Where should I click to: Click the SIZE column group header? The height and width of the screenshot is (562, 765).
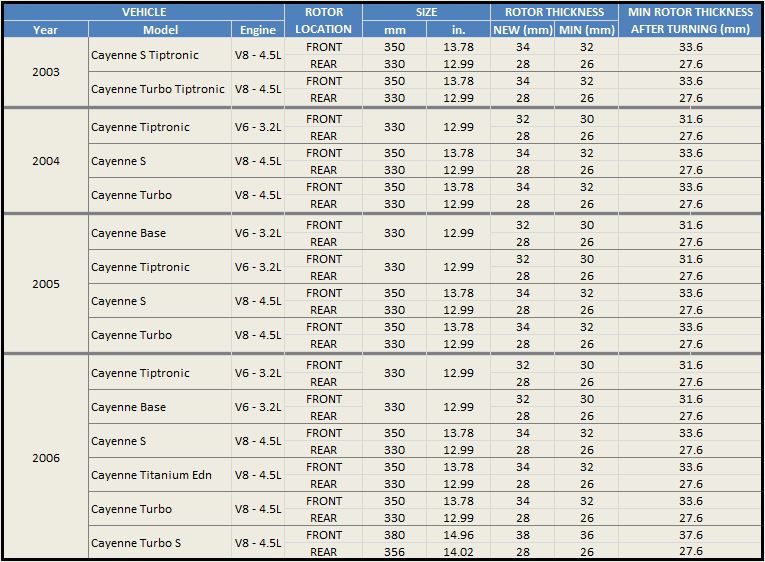426,12
